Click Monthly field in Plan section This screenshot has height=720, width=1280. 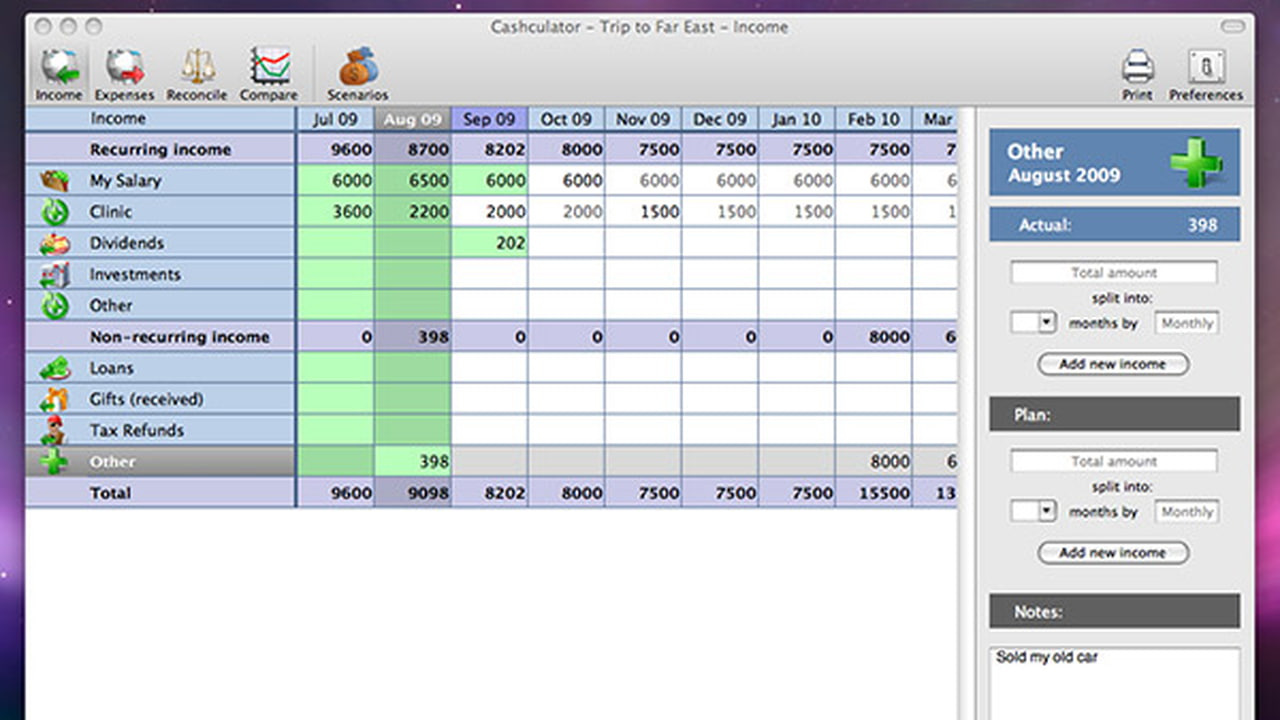(x=1187, y=511)
